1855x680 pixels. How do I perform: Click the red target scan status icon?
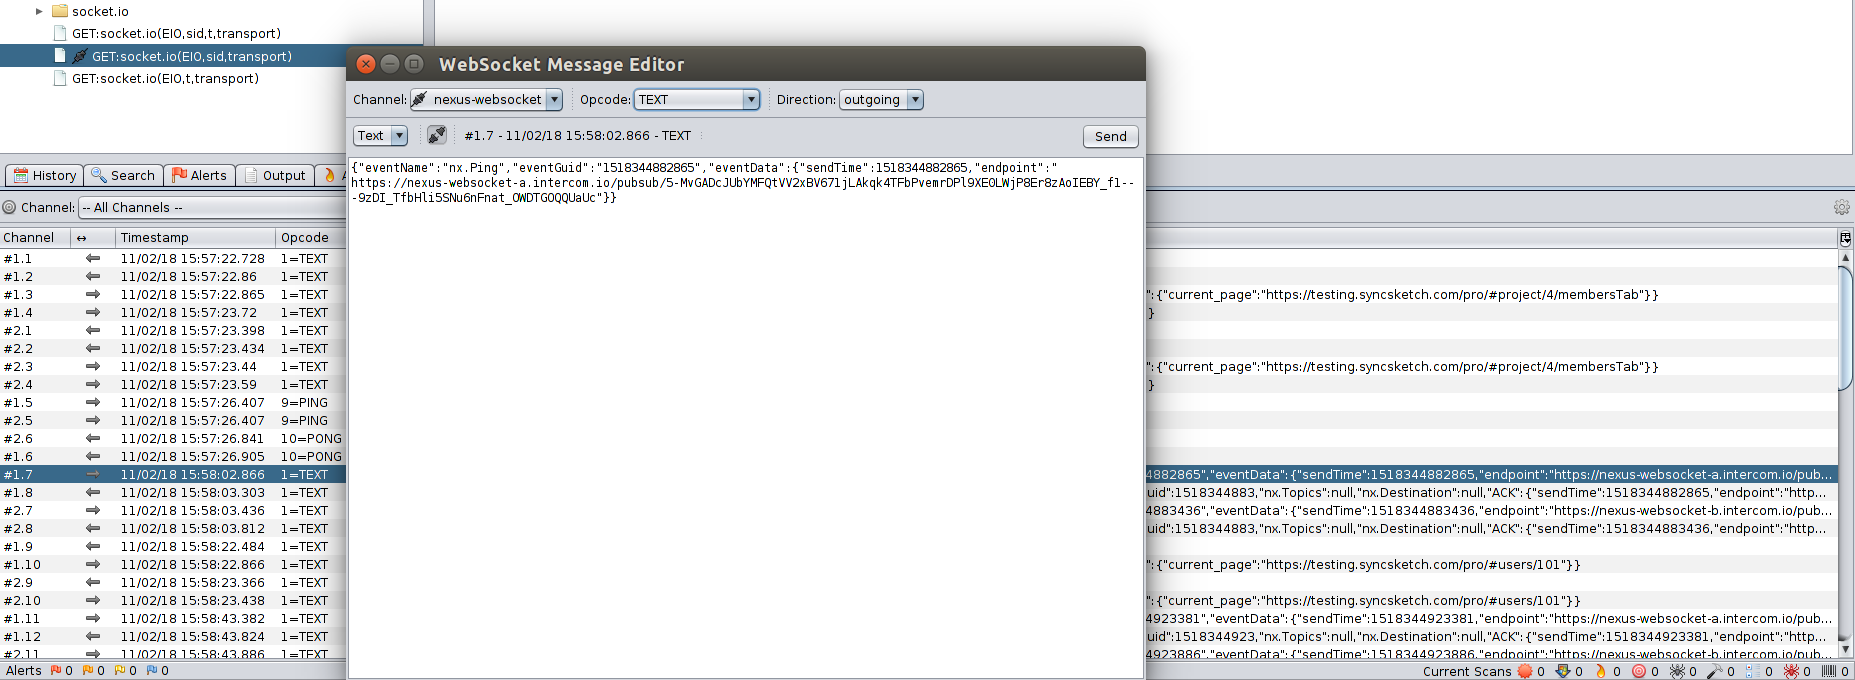click(1639, 671)
